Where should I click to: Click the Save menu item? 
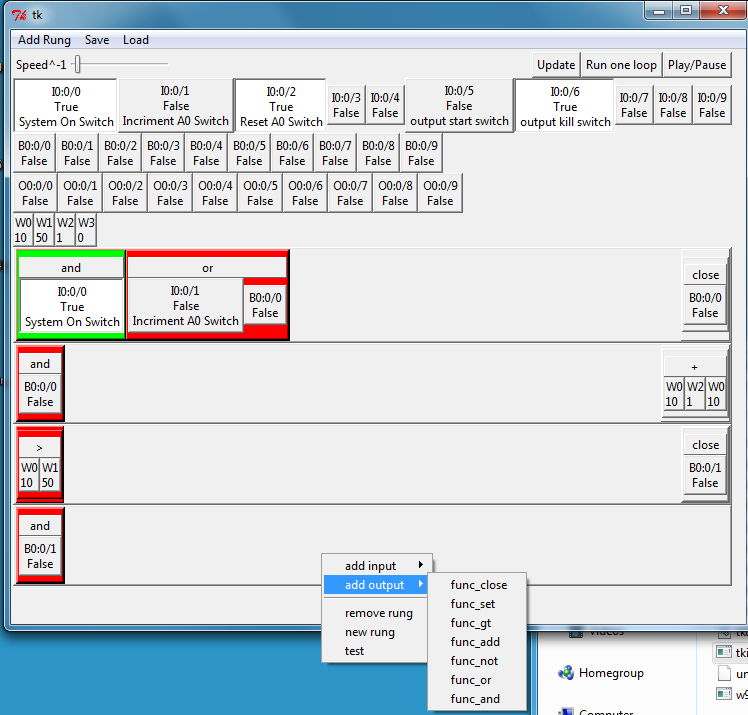[97, 40]
